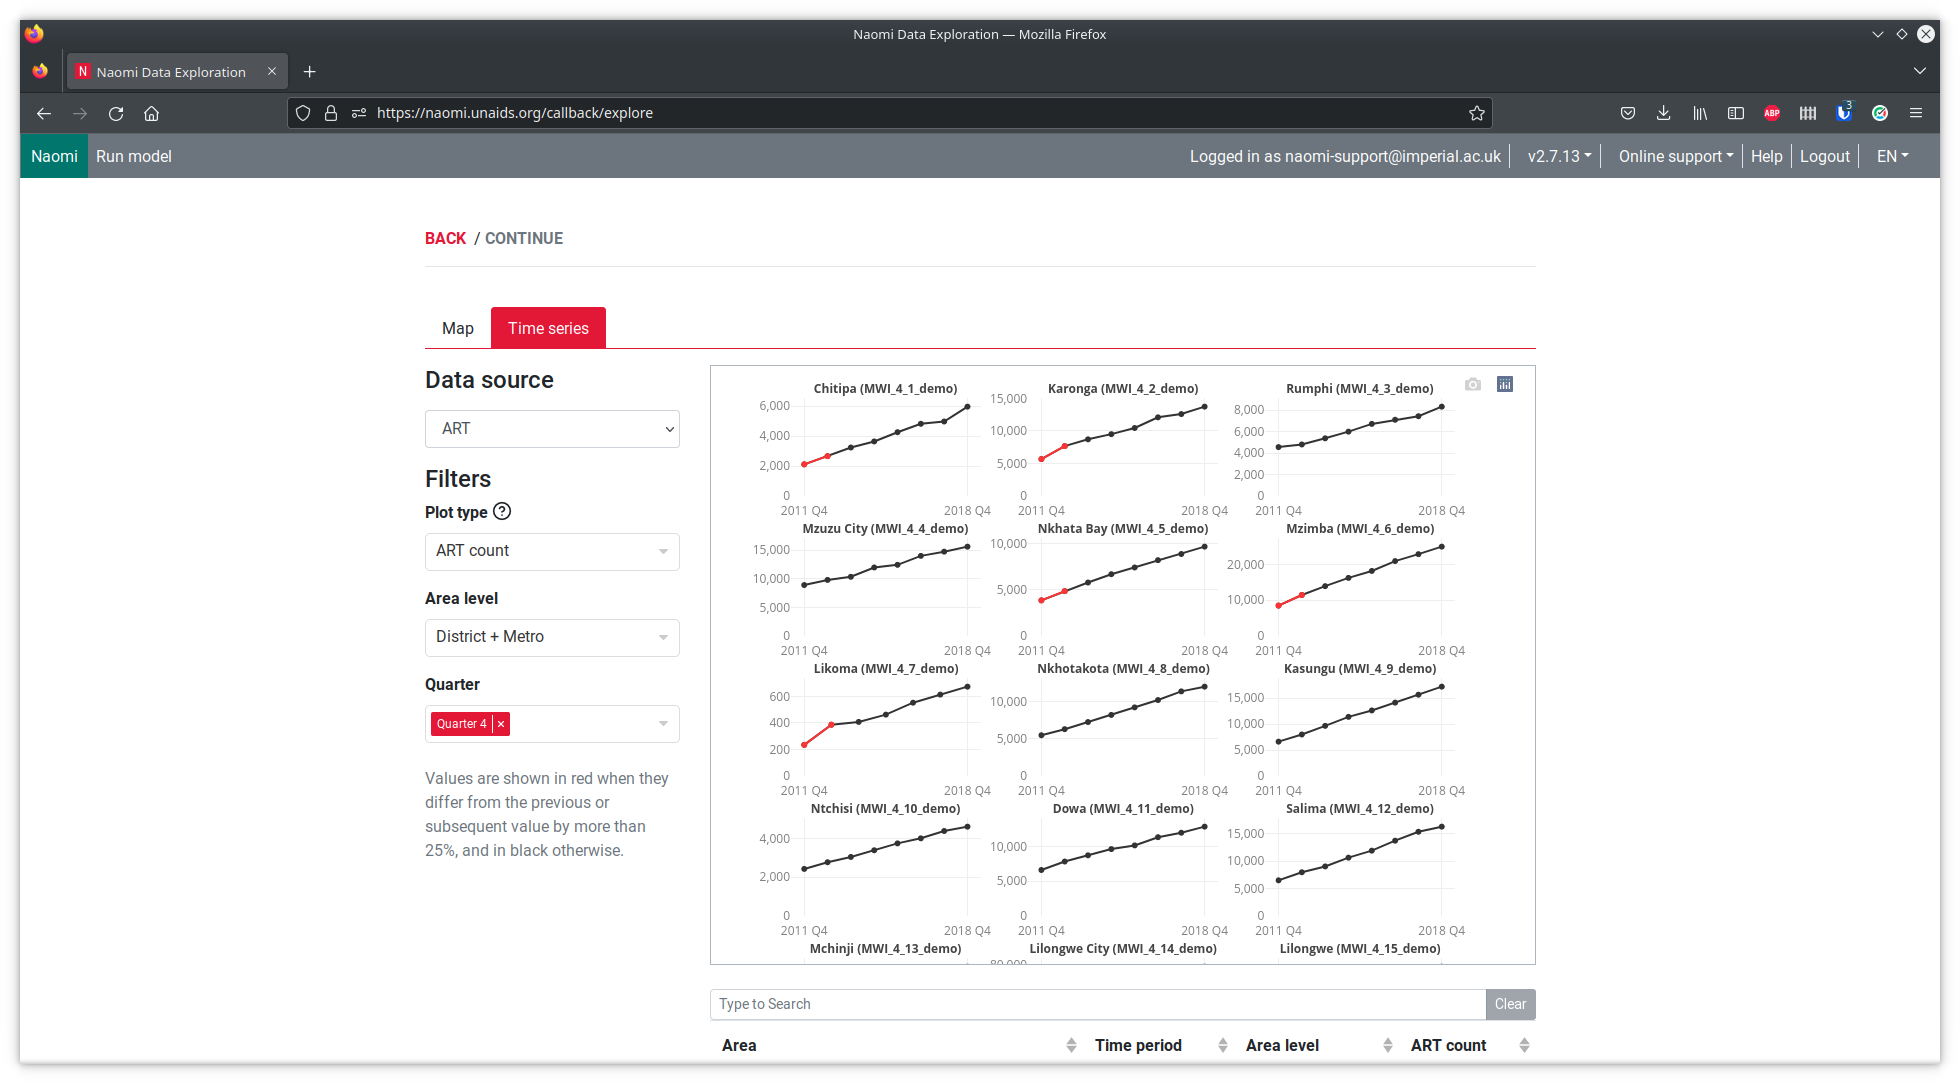Click the Clear search button

(1508, 1003)
